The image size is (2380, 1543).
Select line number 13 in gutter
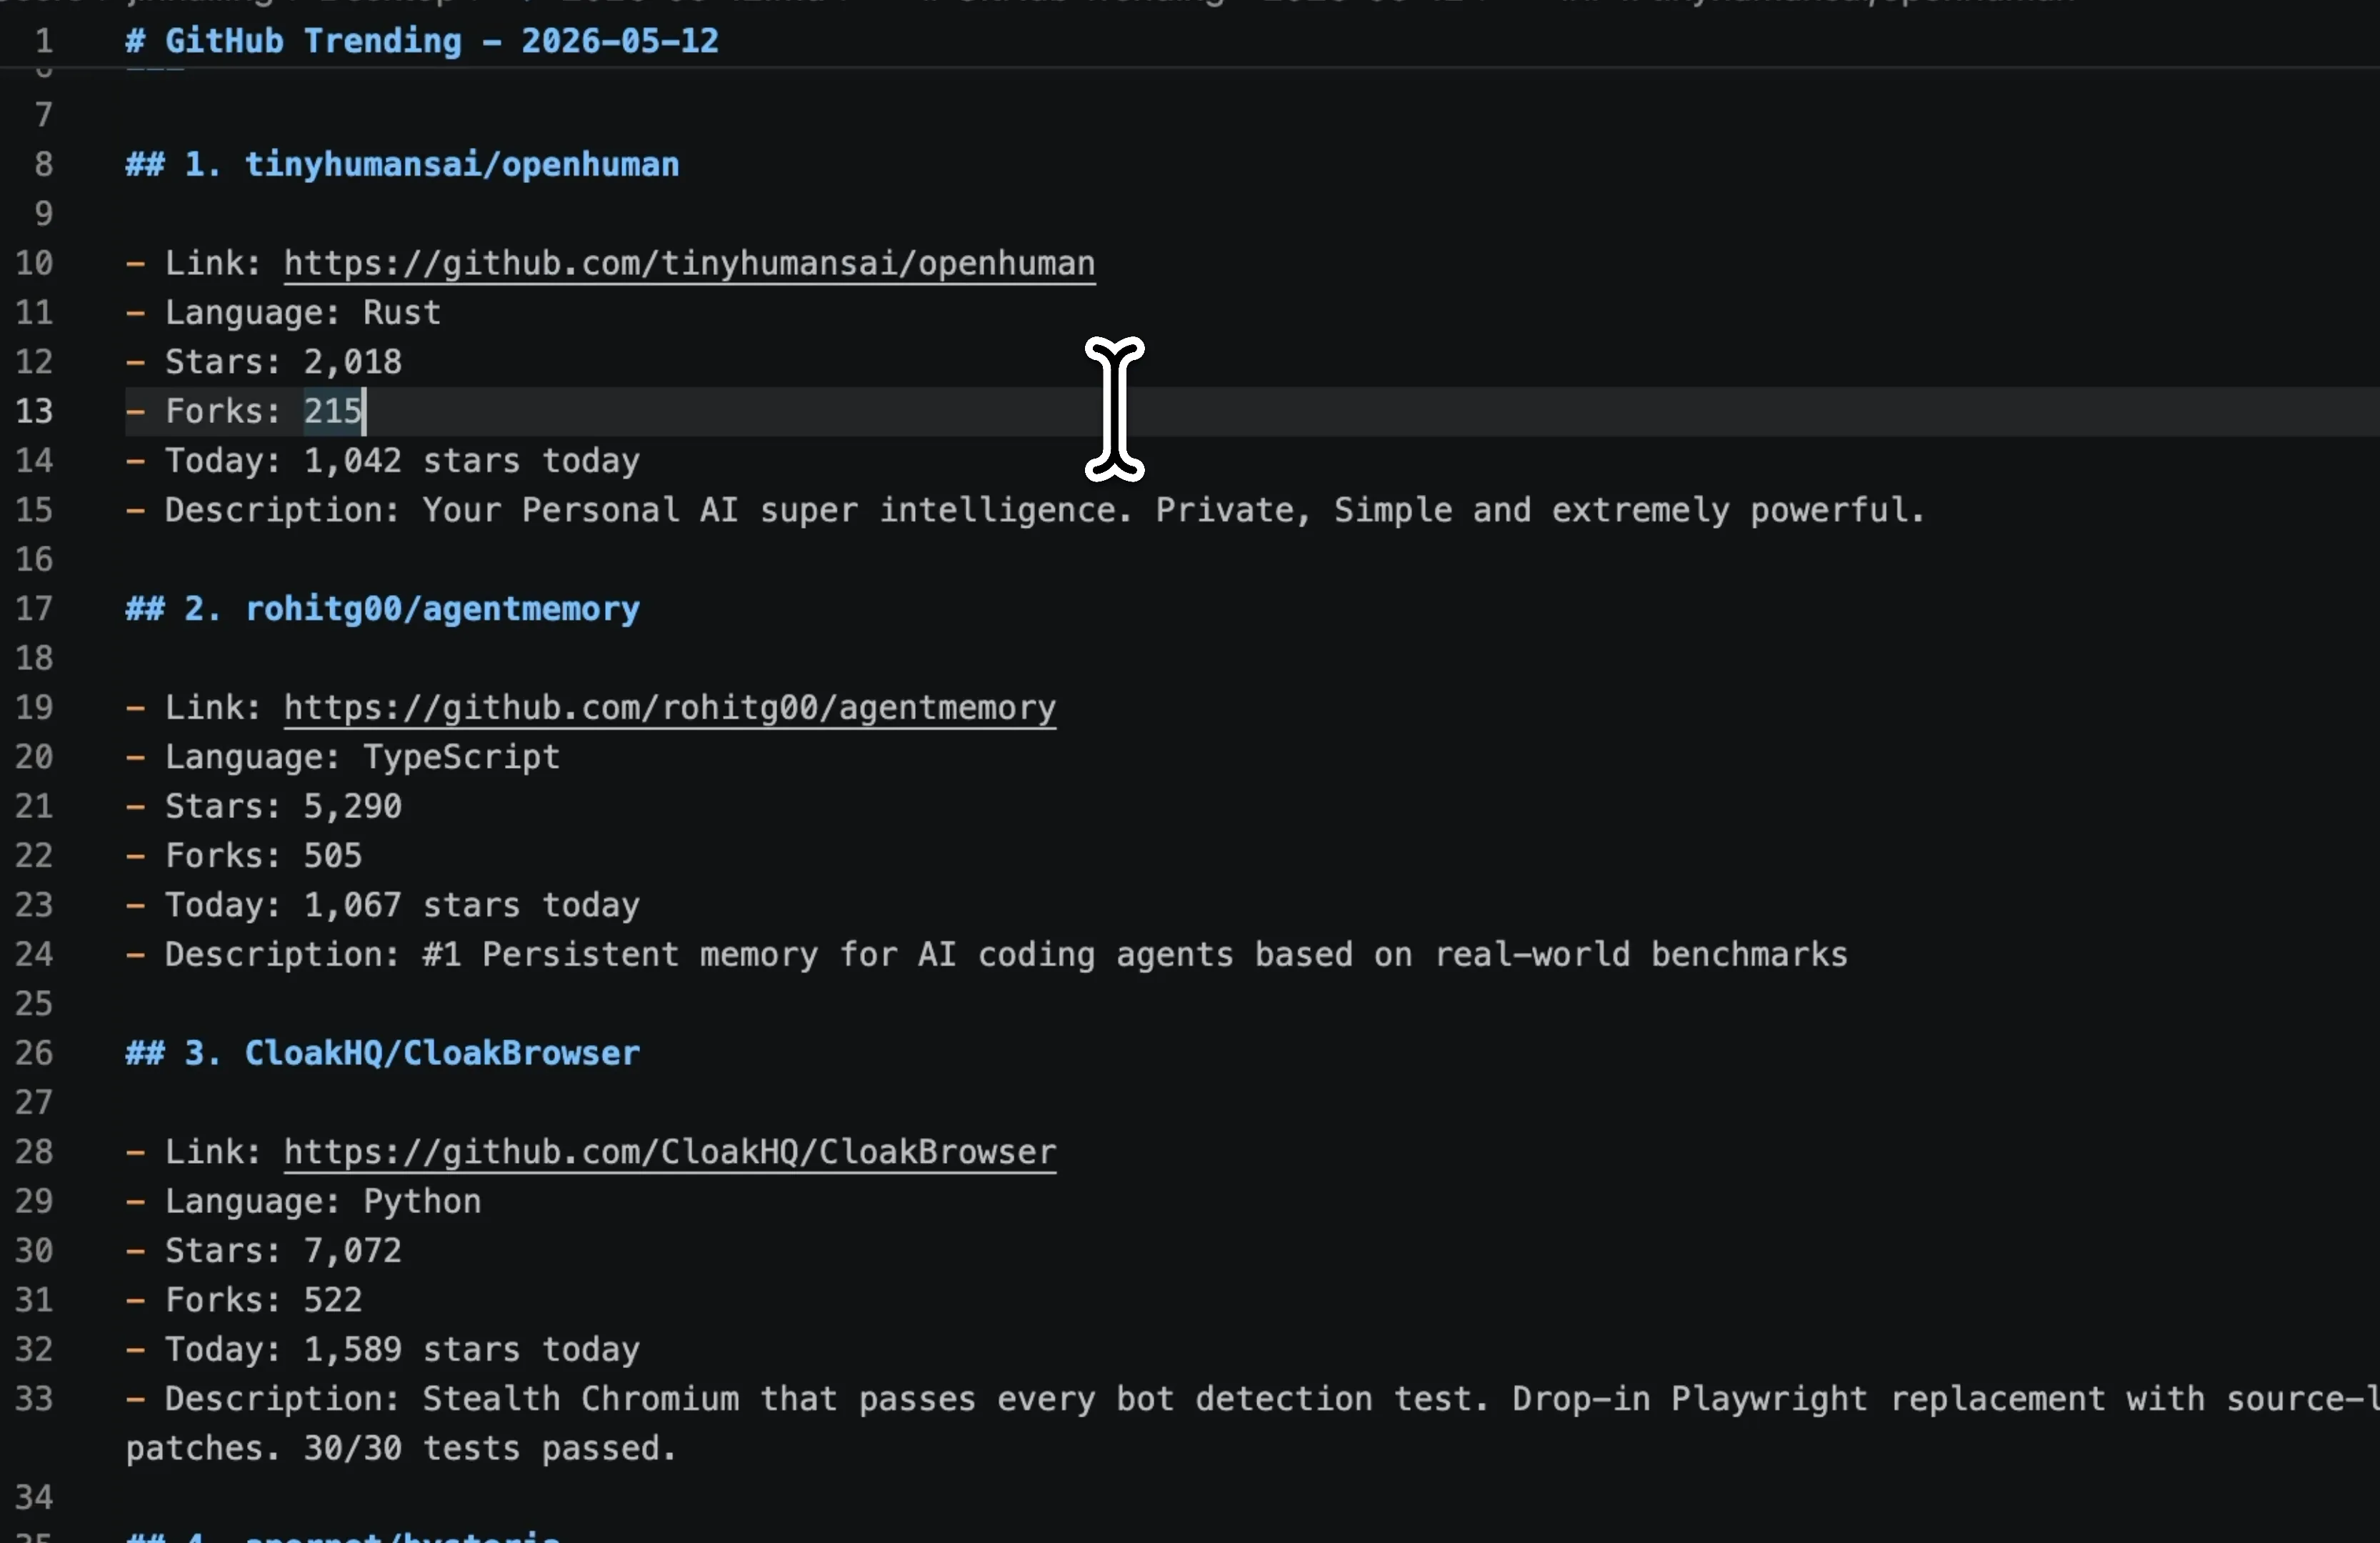point(34,411)
